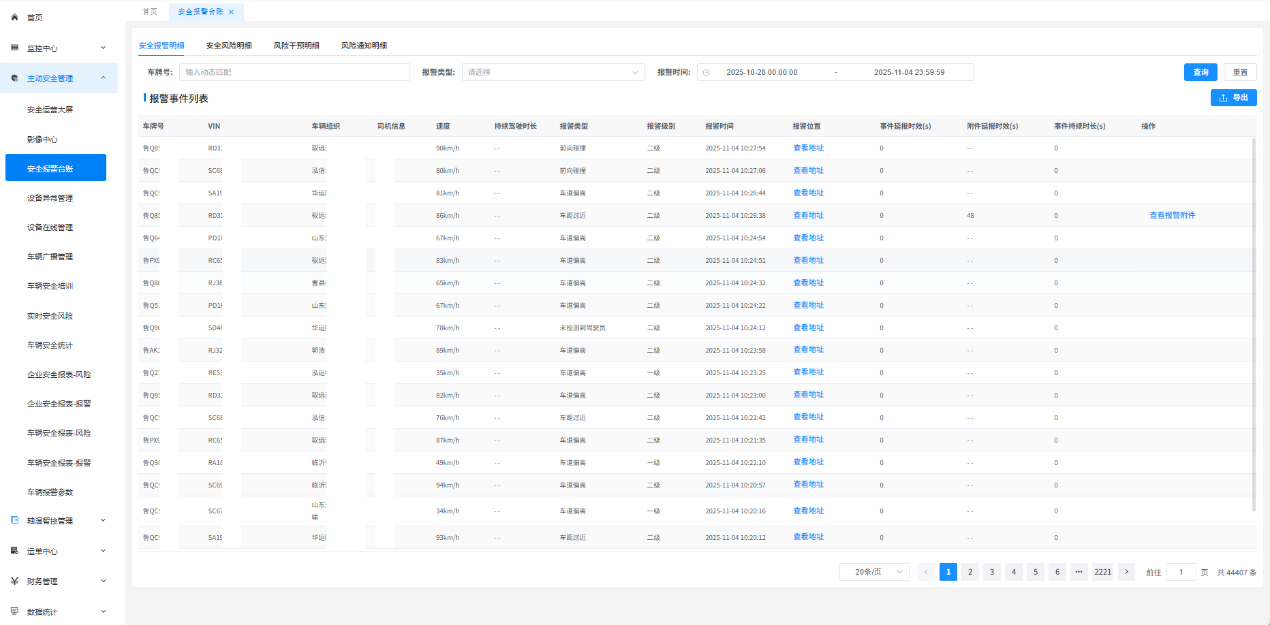The image size is (1270, 625).
Task: Collapse the 主动安全管理 menu chevron
Action: click(103, 78)
